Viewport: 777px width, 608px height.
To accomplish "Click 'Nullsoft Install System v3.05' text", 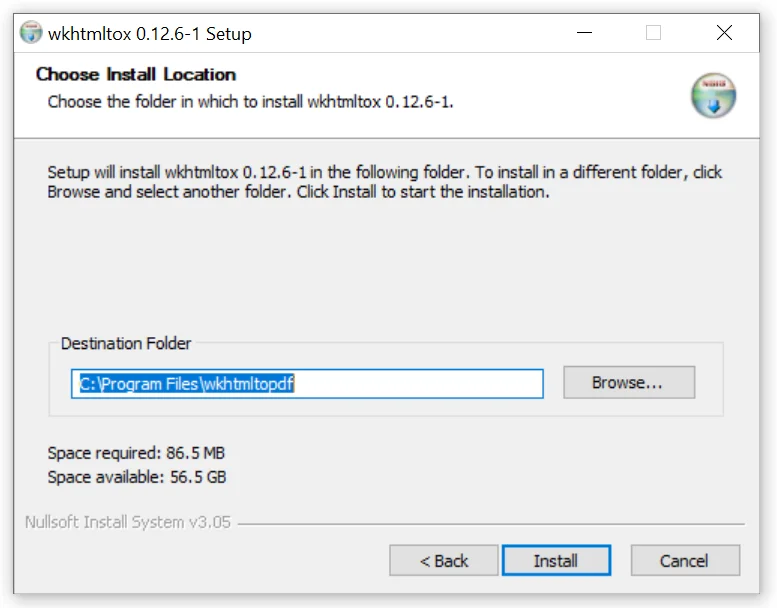I will (128, 522).
